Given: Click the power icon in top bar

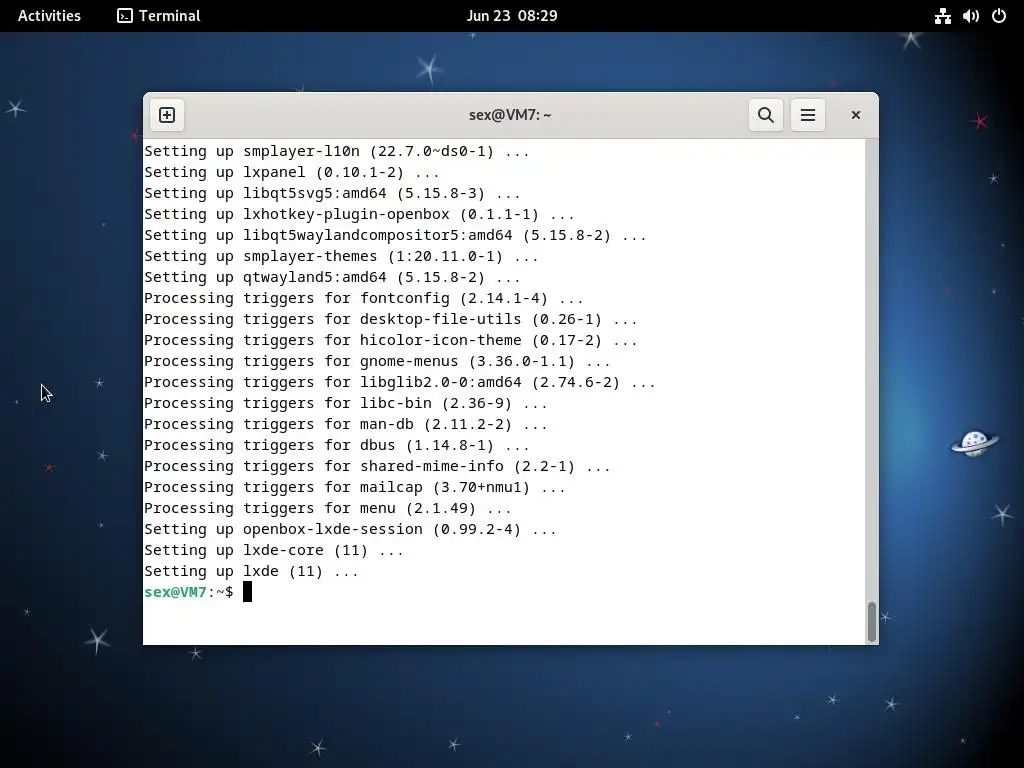Looking at the screenshot, I should click(x=999, y=16).
